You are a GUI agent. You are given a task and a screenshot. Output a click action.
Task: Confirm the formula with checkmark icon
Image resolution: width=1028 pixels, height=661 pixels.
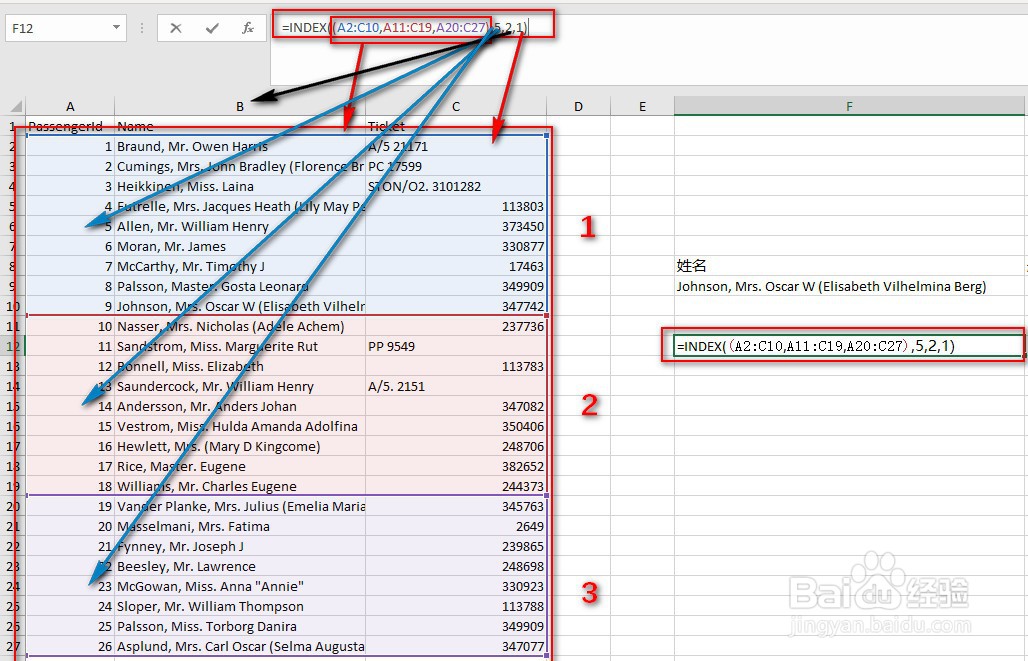tap(212, 28)
